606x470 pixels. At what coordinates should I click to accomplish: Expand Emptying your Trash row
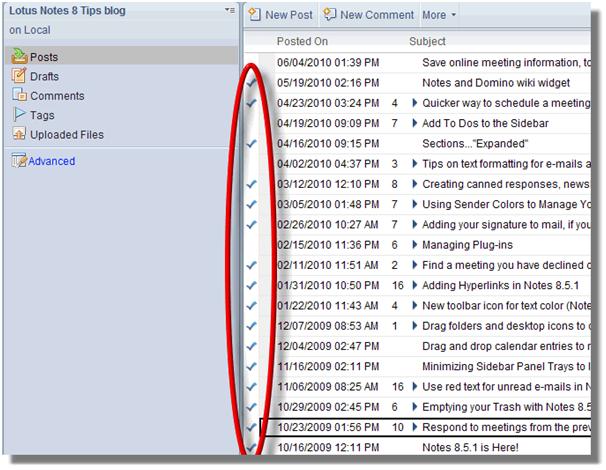[x=415, y=407]
